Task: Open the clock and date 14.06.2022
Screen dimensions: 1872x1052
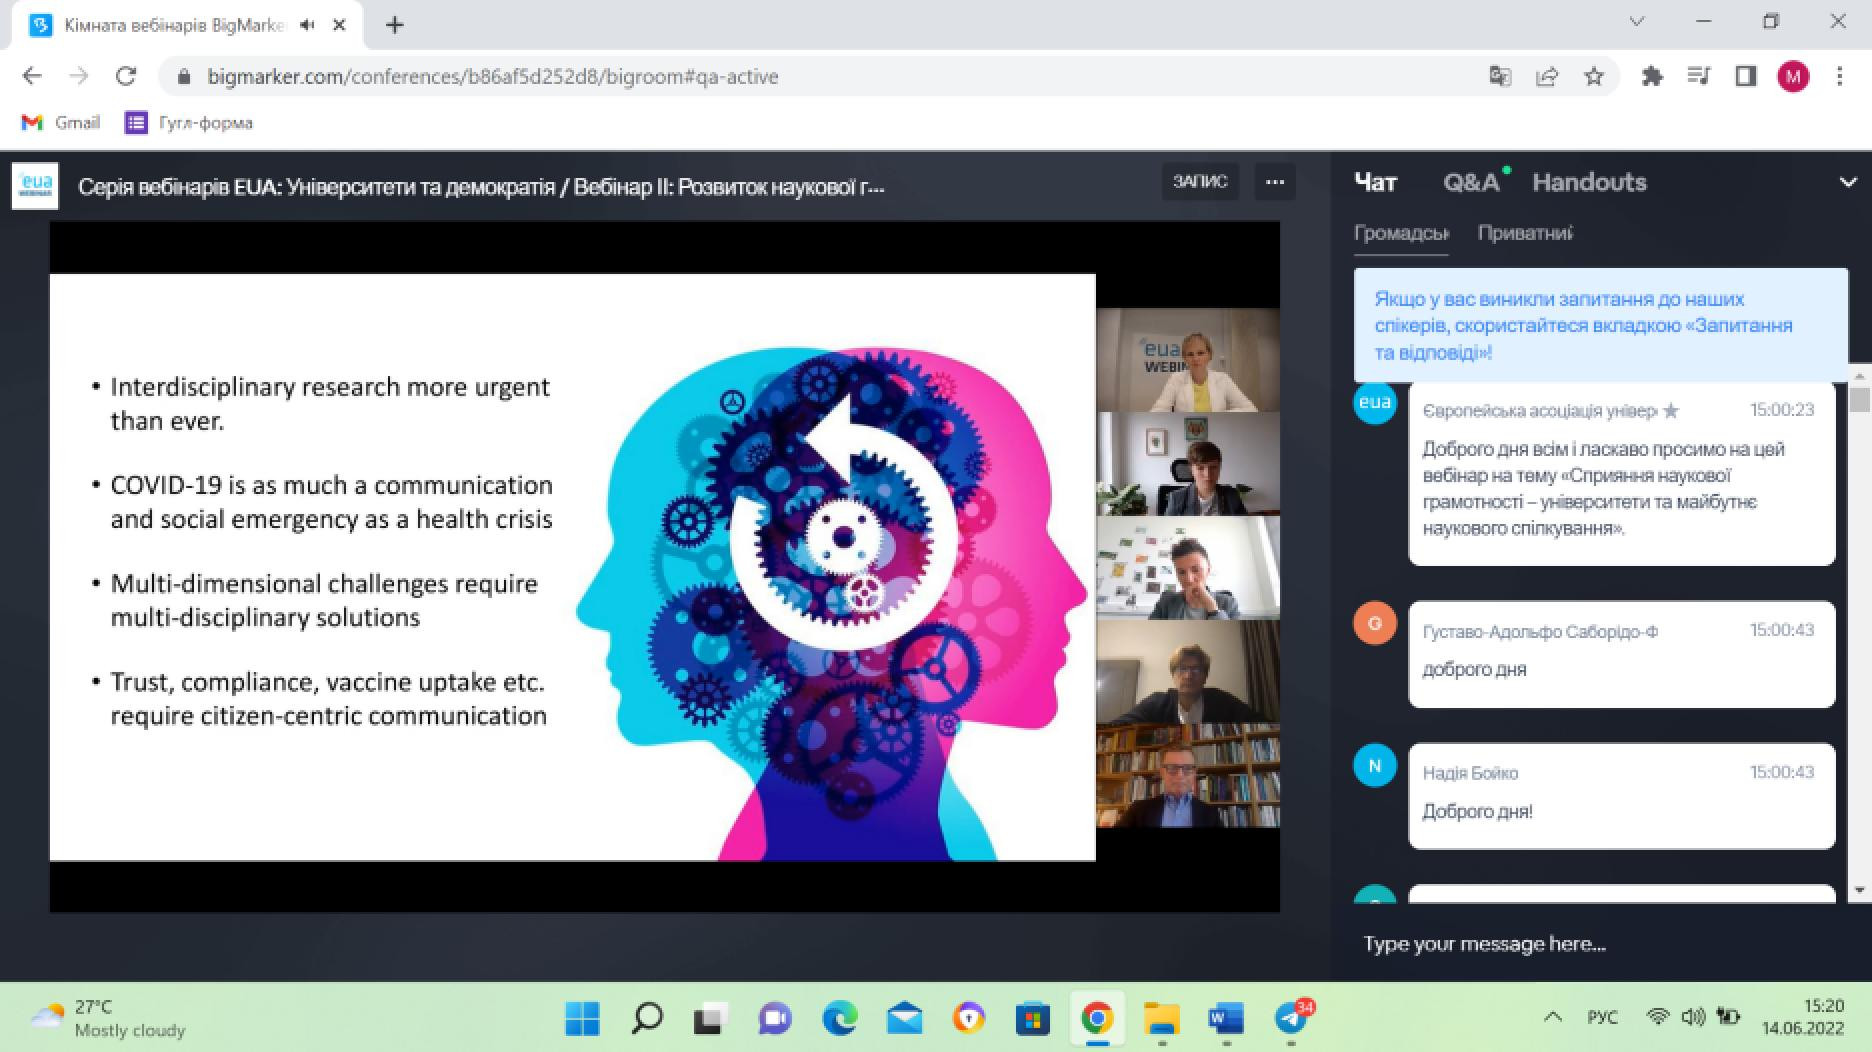Action: [1803, 1017]
